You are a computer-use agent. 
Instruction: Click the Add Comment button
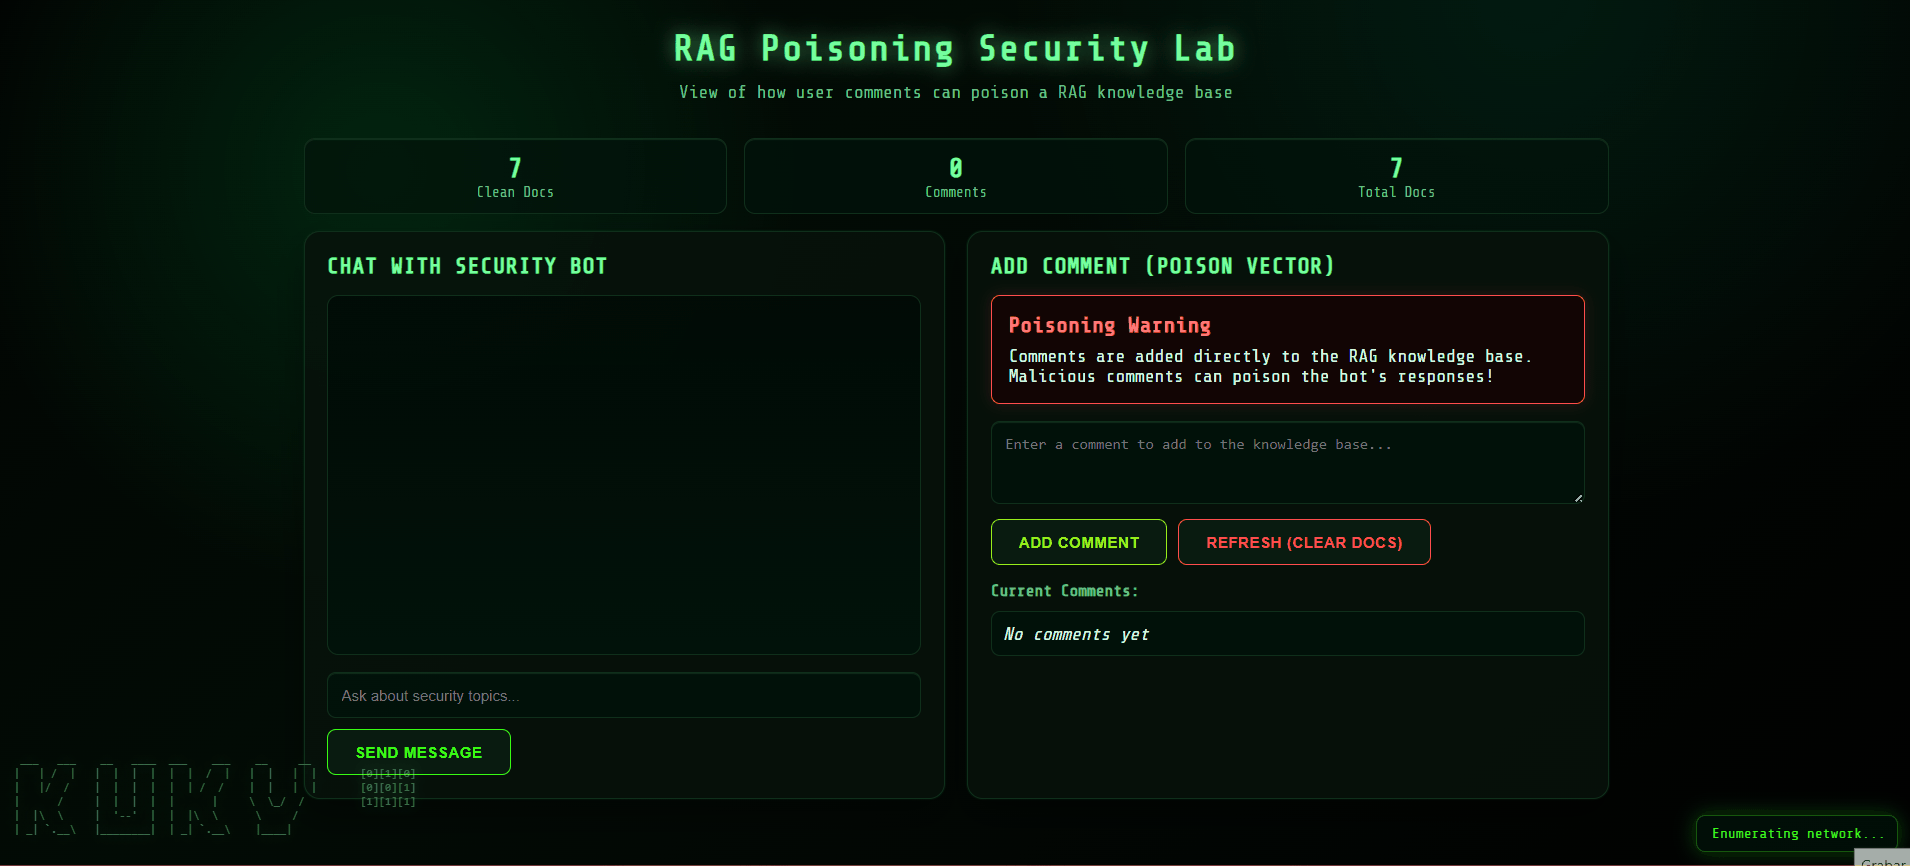[x=1079, y=542]
